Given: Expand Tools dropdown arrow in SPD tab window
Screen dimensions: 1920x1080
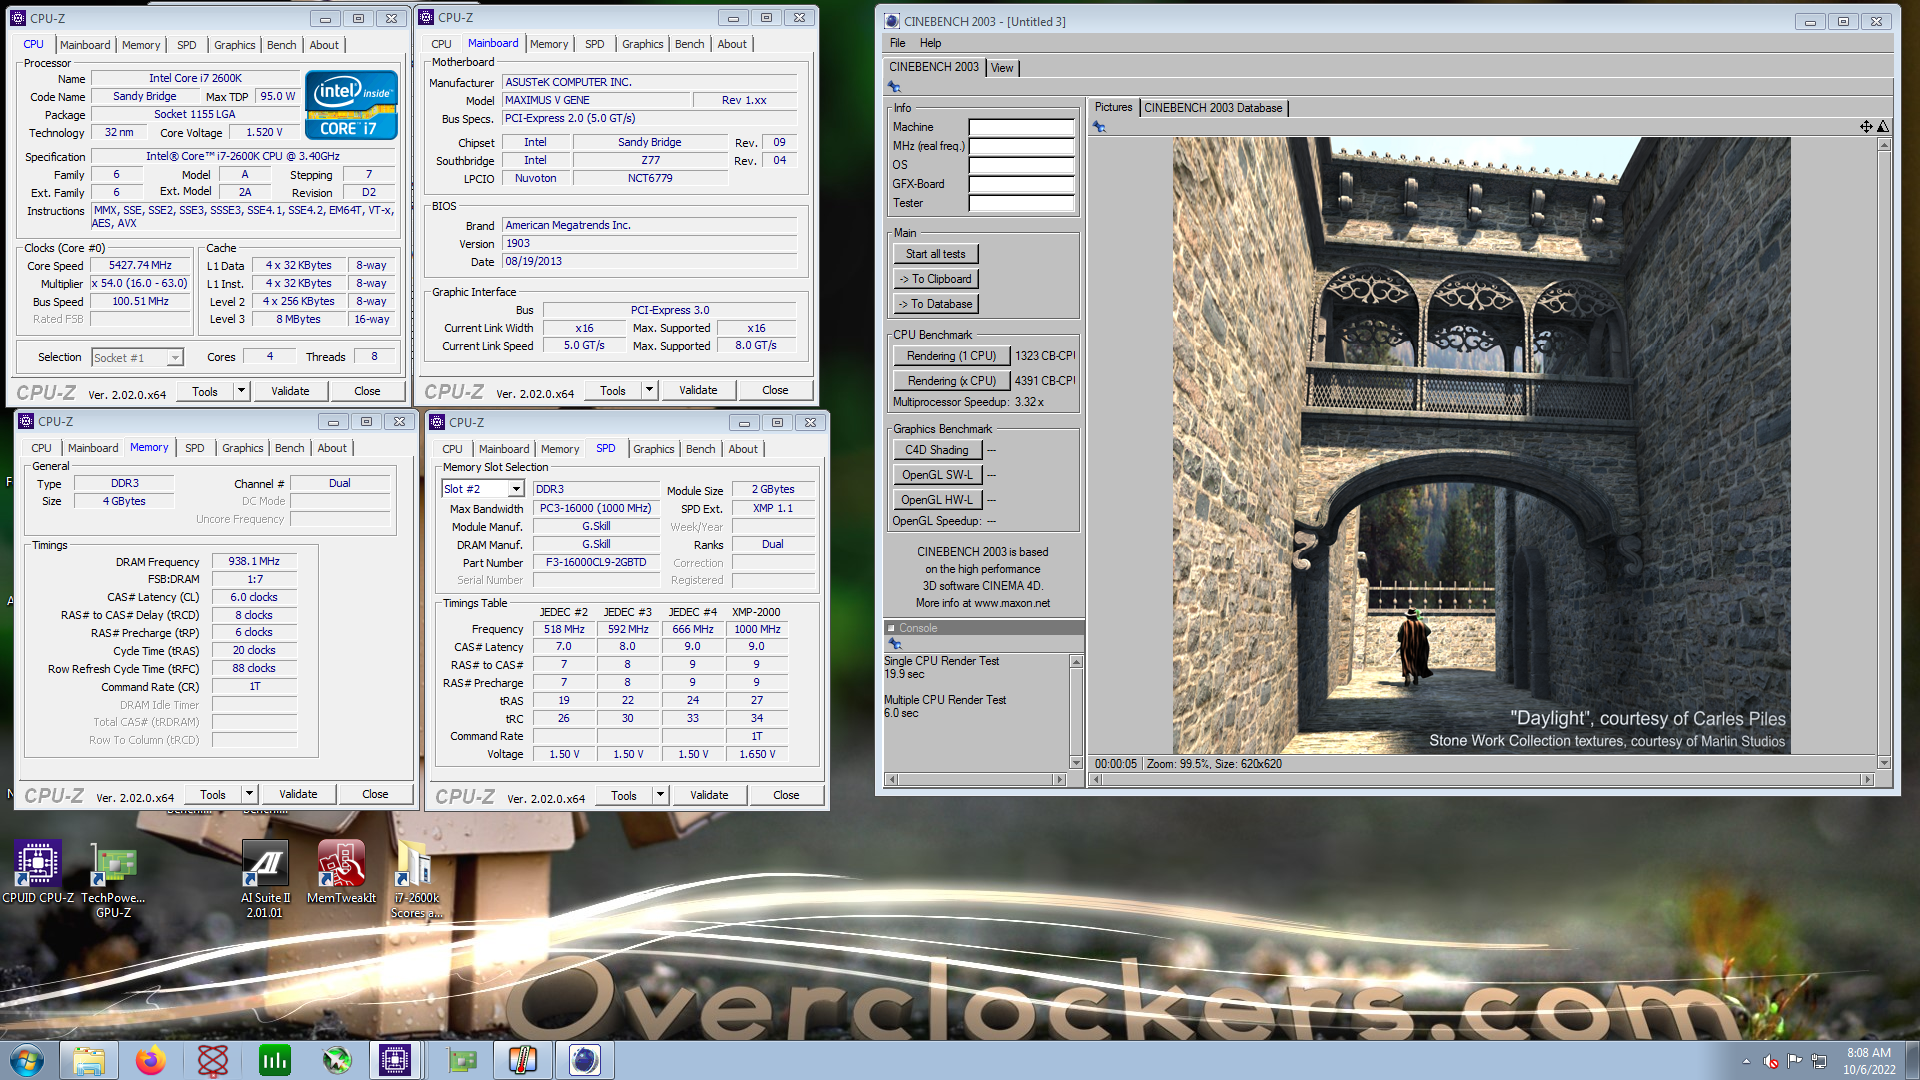Looking at the screenshot, I should pos(660,795).
